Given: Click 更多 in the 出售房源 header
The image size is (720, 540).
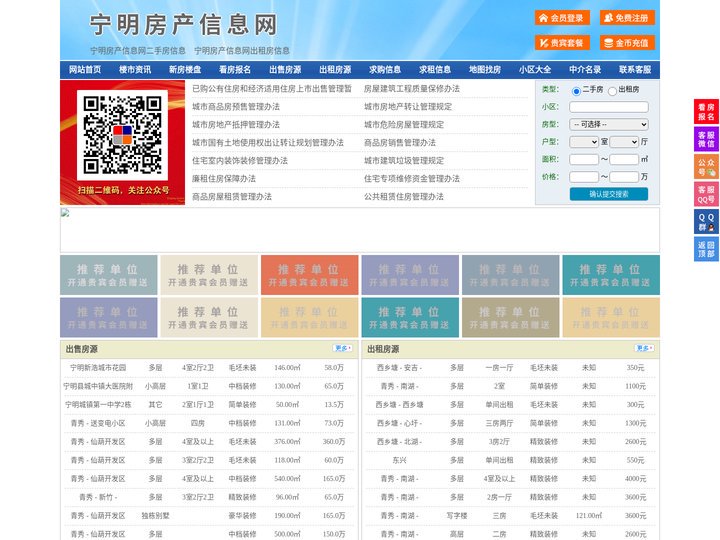Looking at the screenshot, I should pos(343,349).
